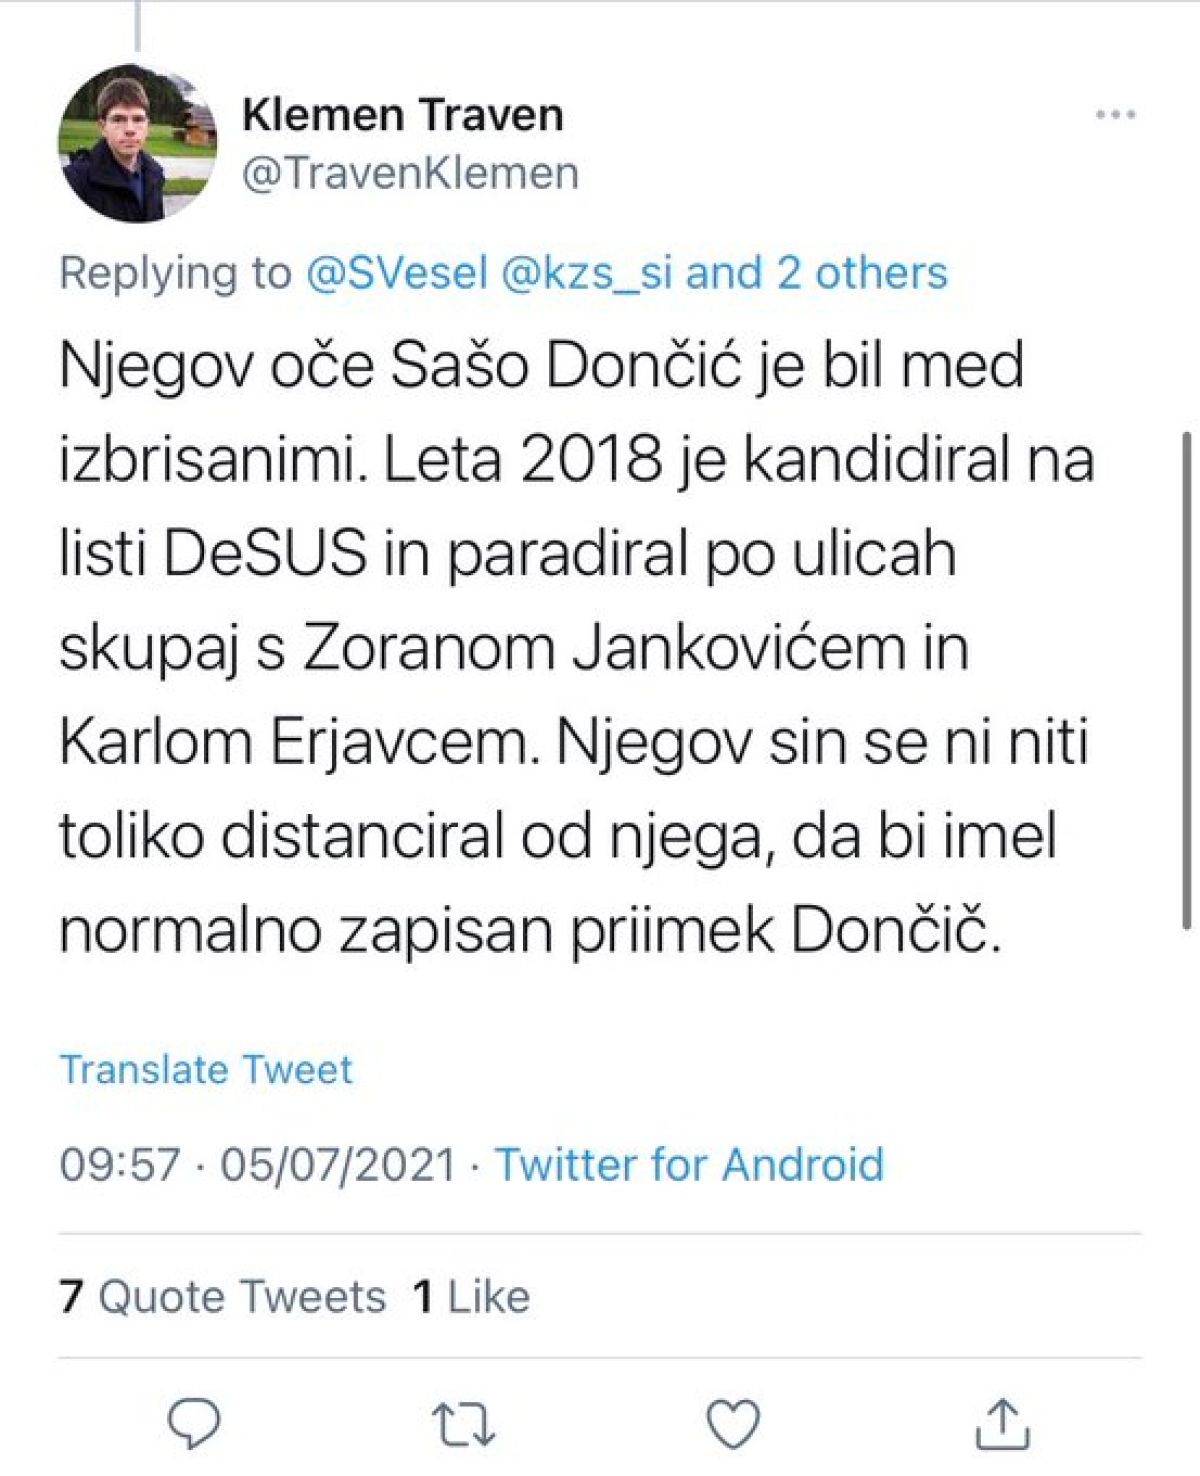1200x1476 pixels.
Task: Click Translate Tweet
Action: point(206,1069)
